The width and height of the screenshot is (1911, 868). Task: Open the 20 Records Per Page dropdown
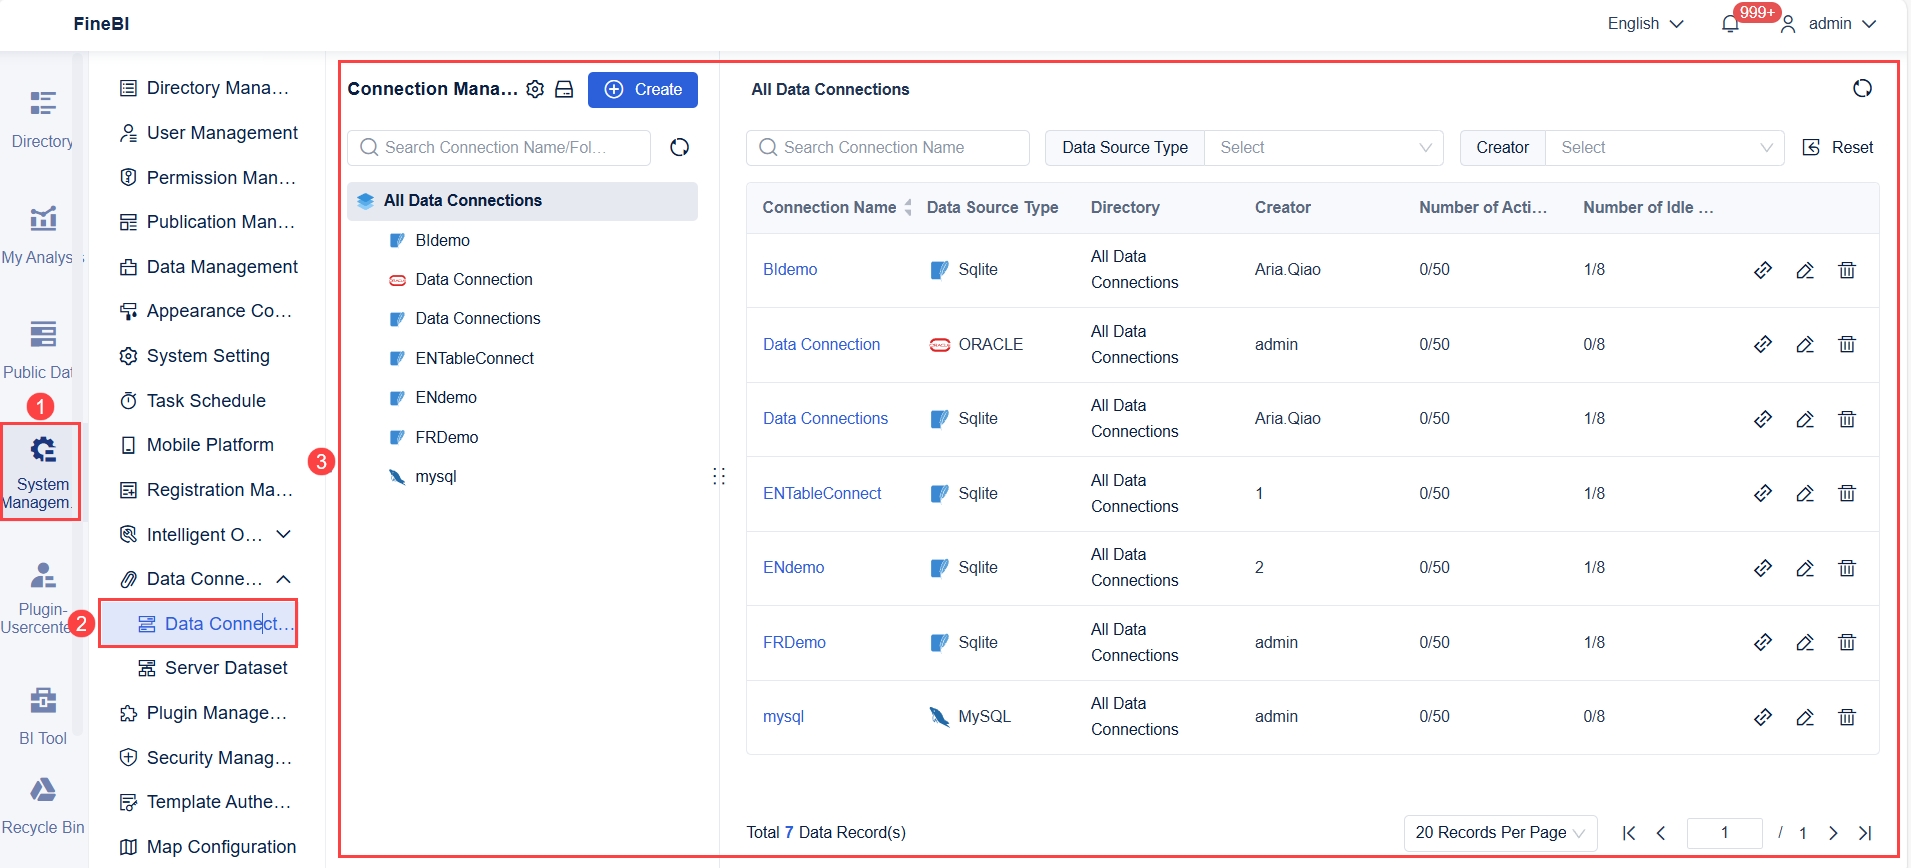[x=1500, y=833]
